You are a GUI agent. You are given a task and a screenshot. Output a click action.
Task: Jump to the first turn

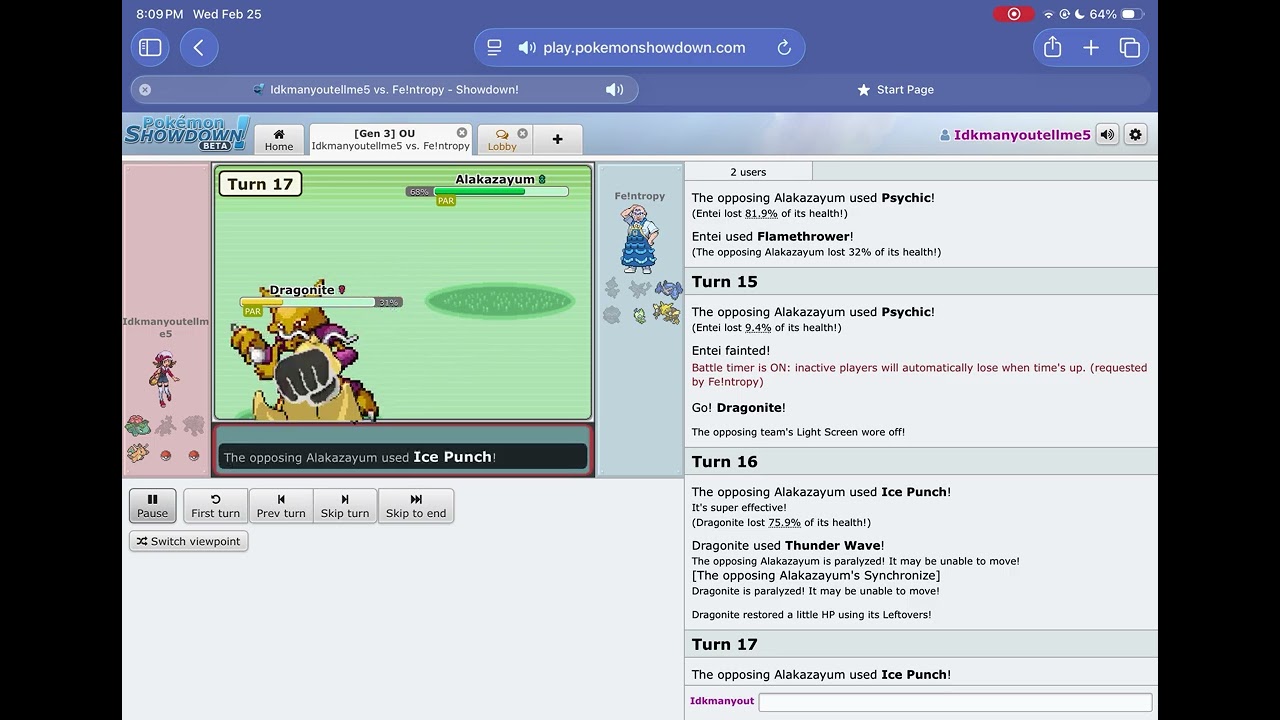tap(216, 505)
